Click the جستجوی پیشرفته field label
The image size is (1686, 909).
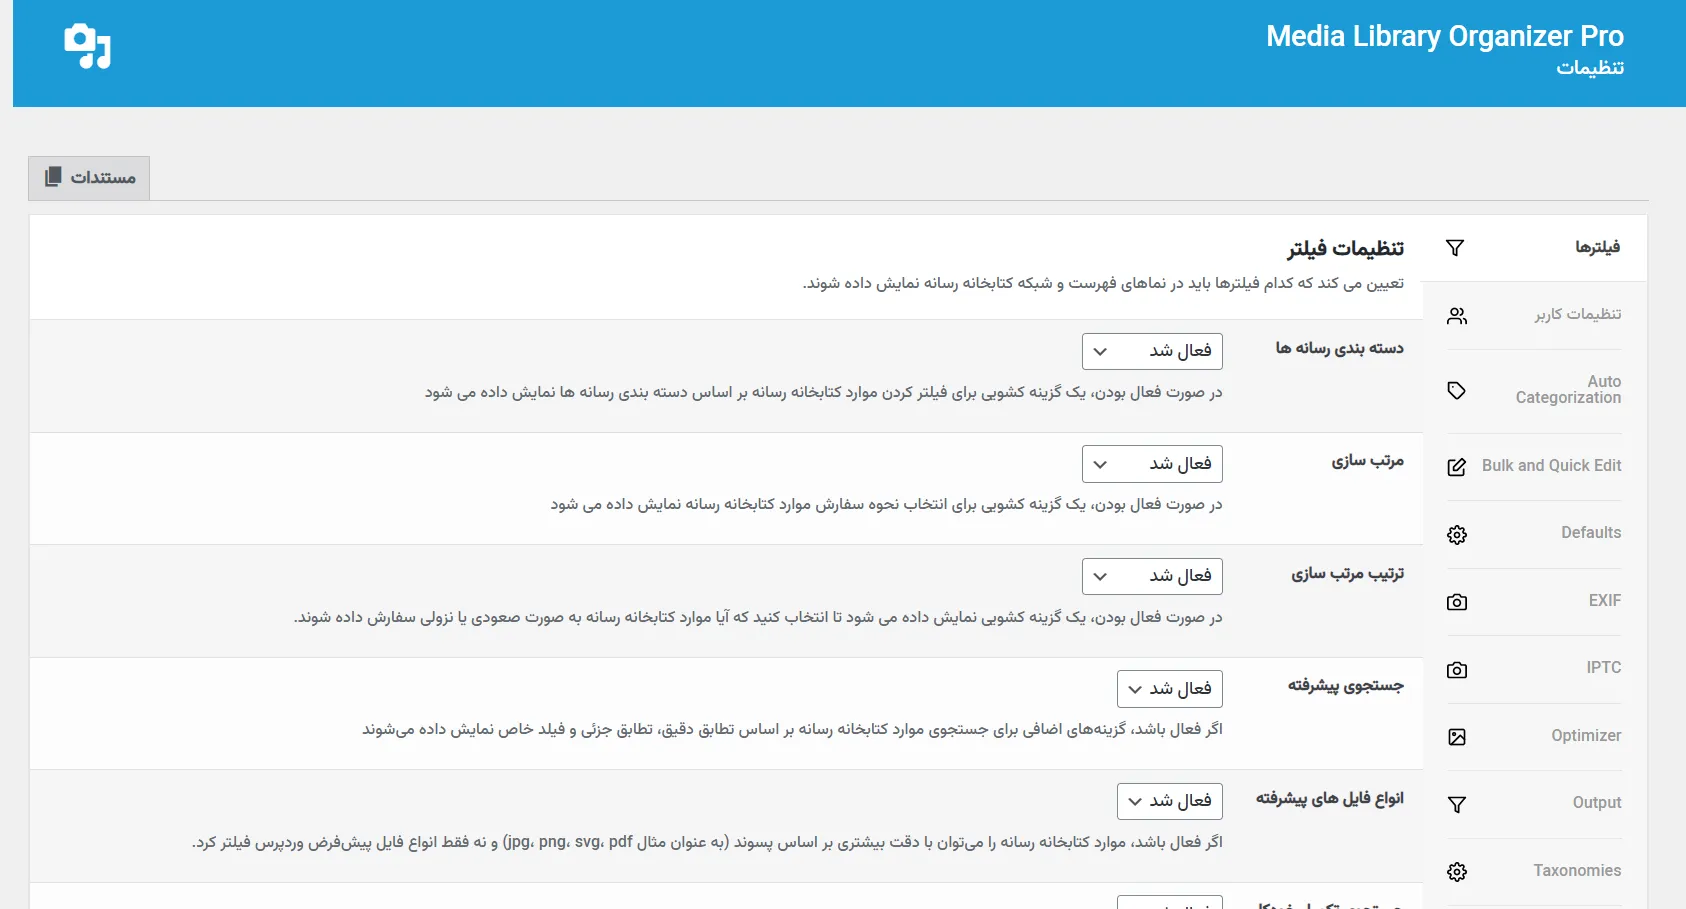coord(1345,686)
